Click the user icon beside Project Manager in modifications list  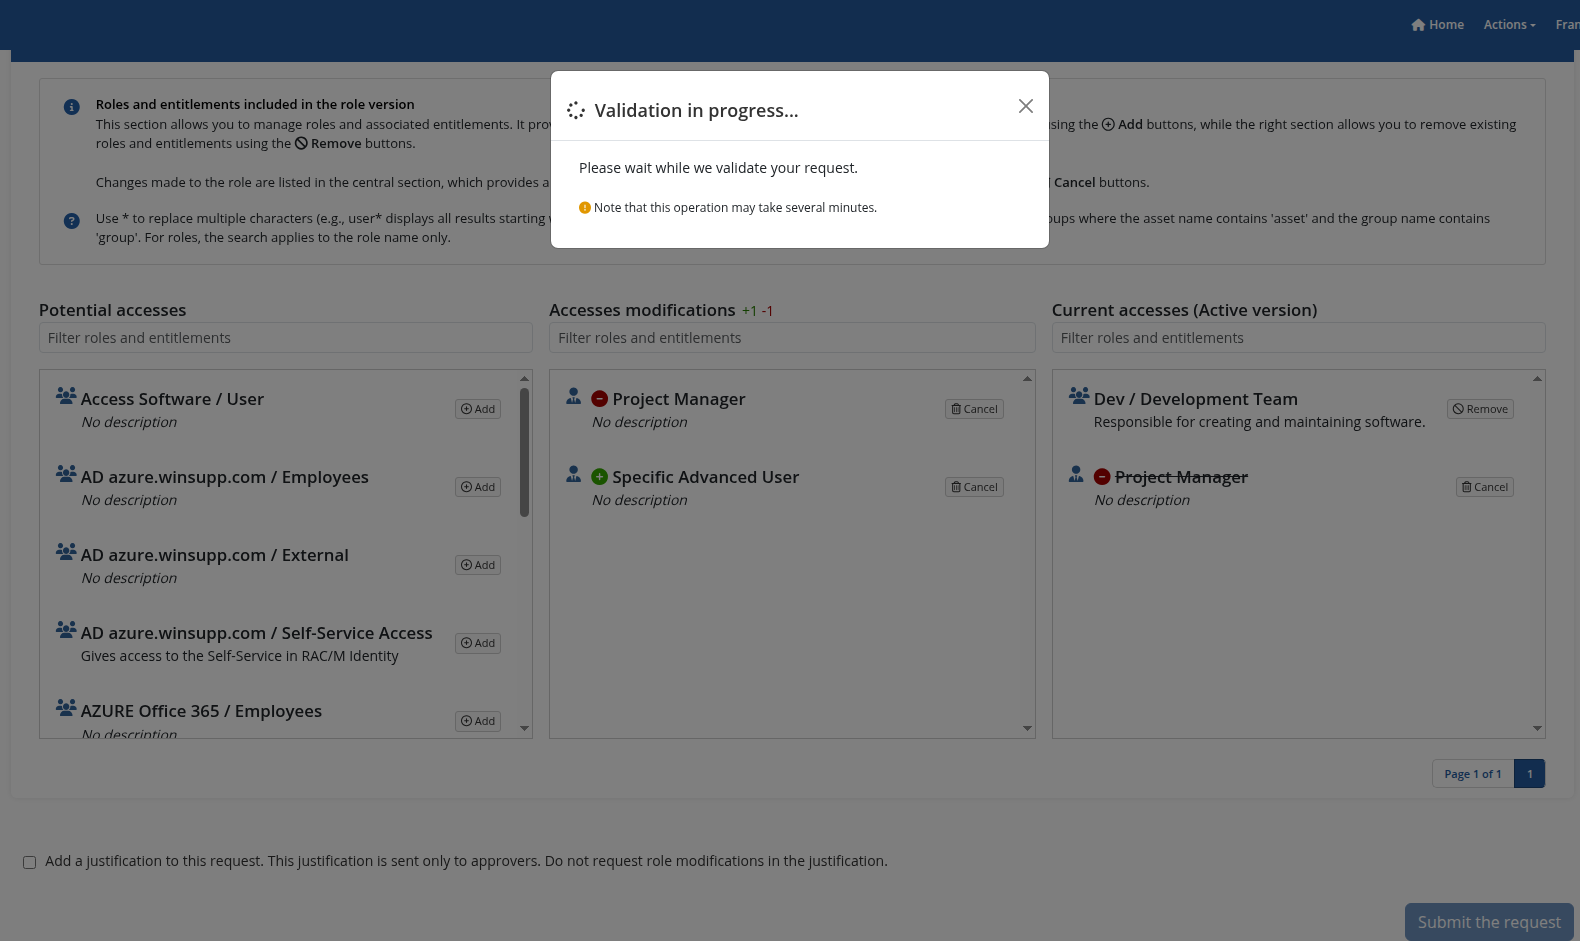(x=574, y=396)
